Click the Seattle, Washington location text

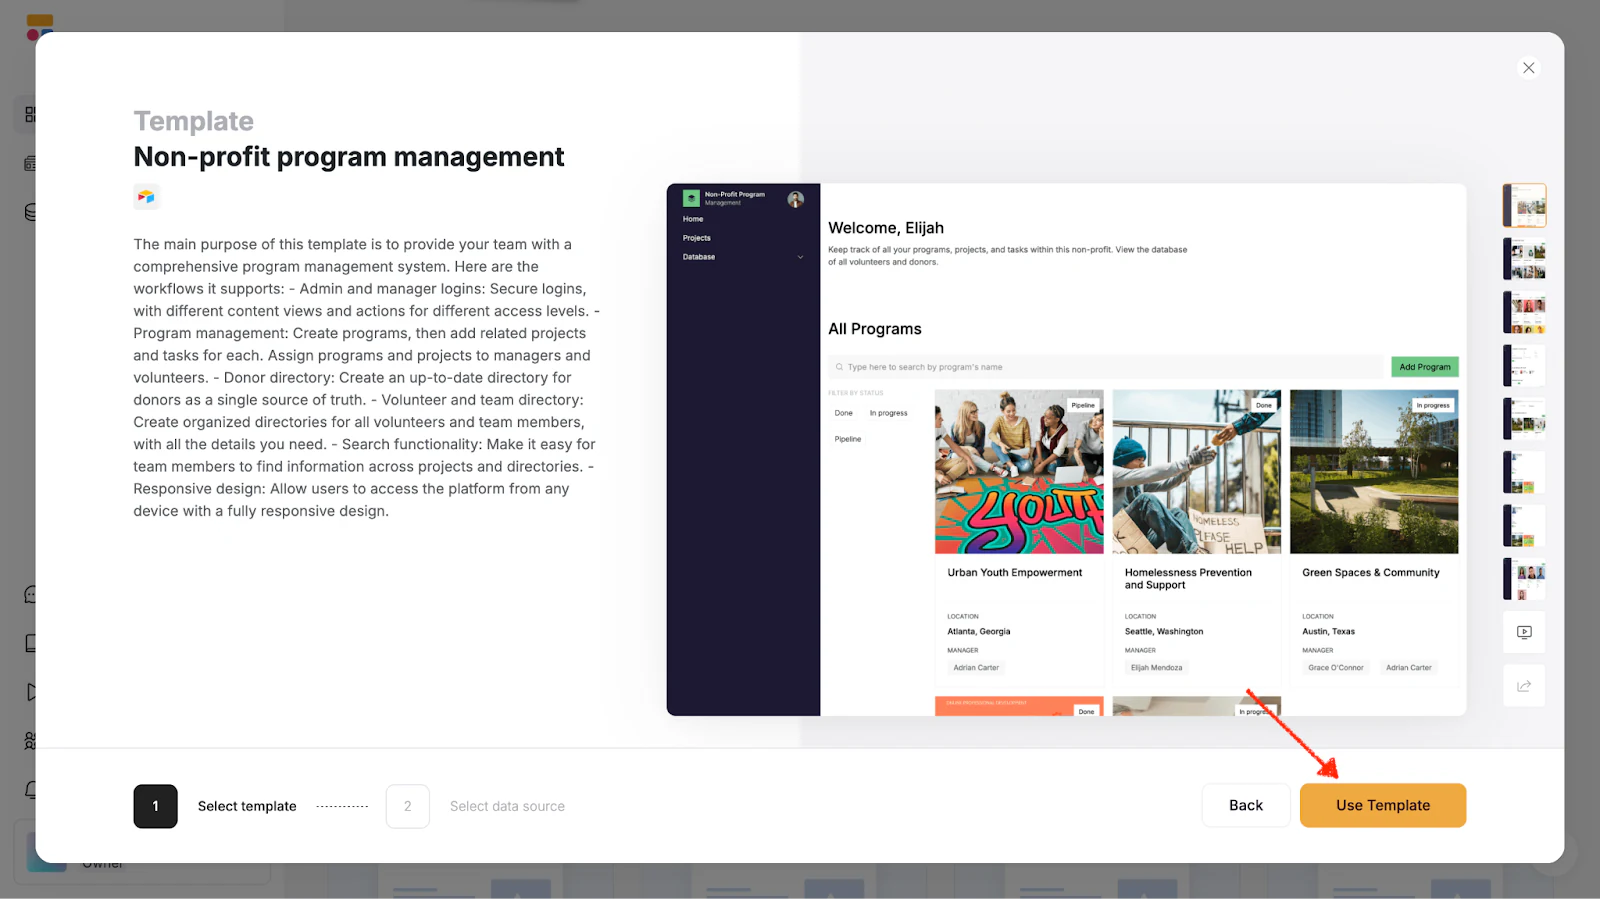[1164, 632]
